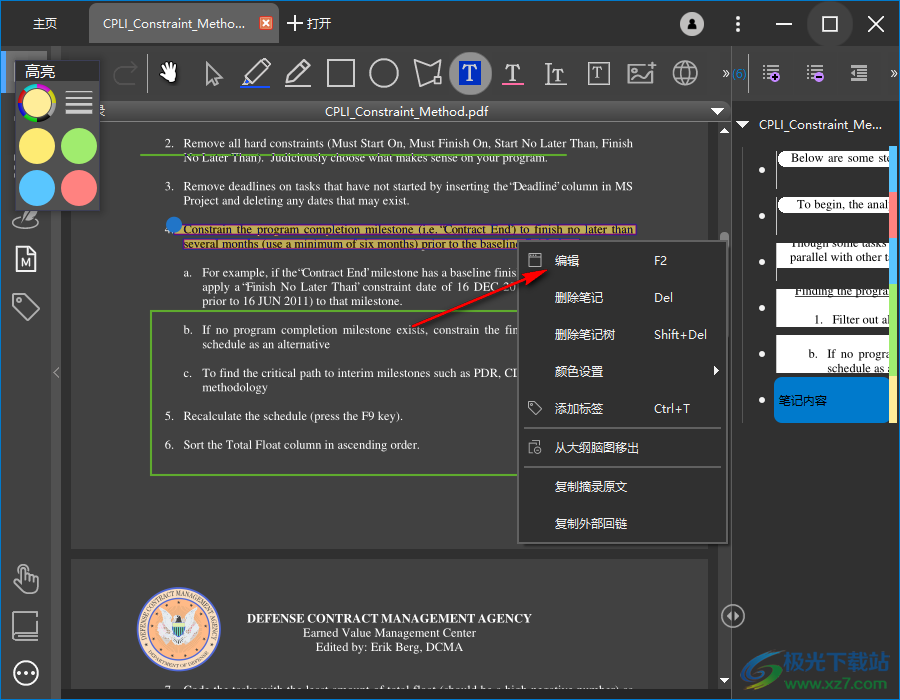Choose the pencil underline tool
The width and height of the screenshot is (900, 700).
coord(298,73)
